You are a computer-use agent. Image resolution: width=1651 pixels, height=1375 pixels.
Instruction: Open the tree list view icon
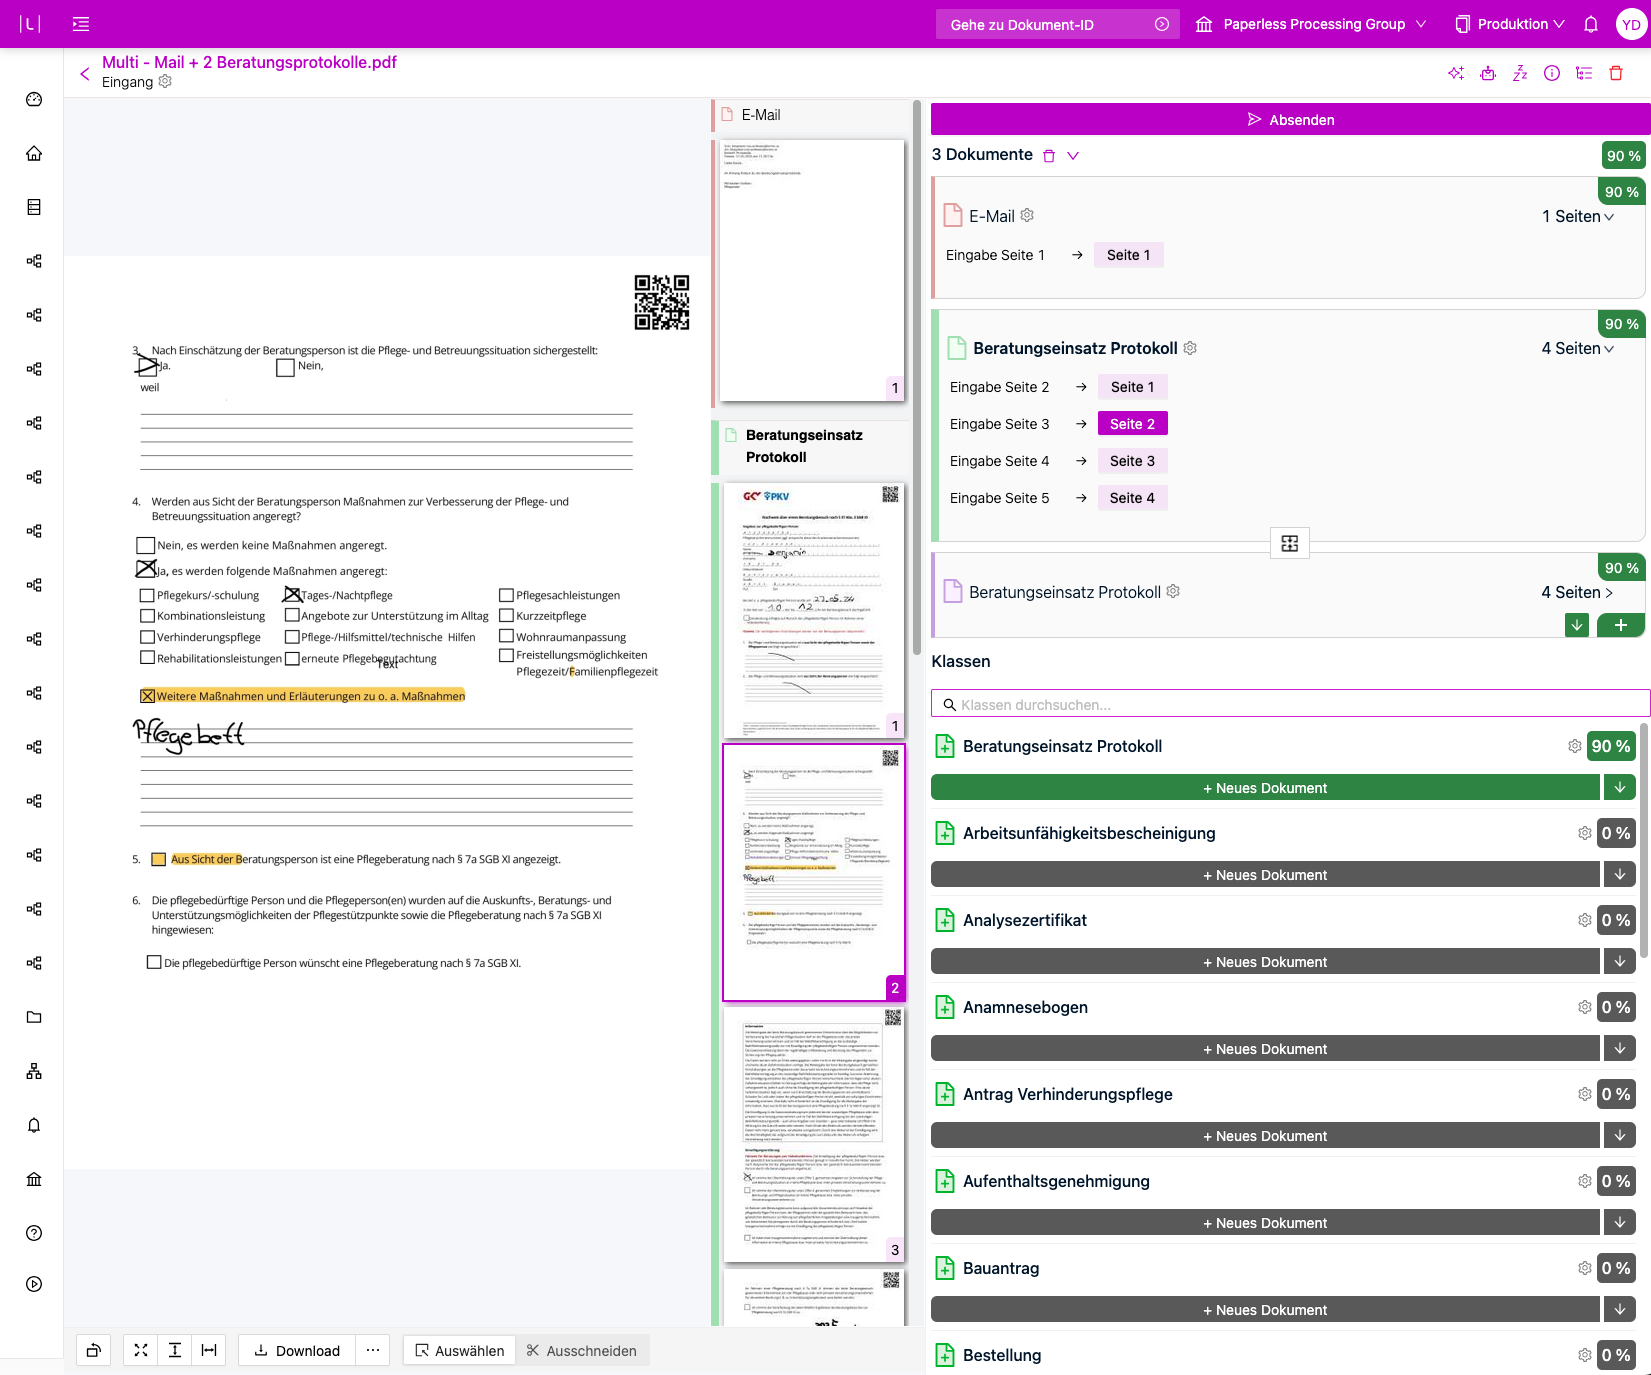point(1584,73)
